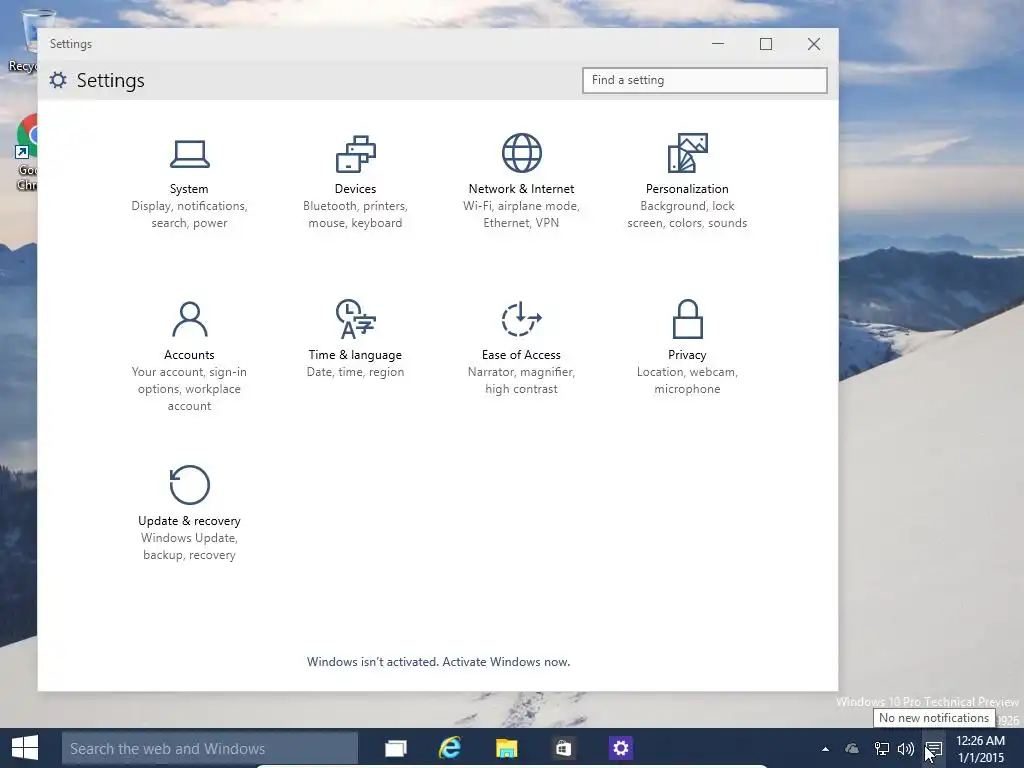Open Update & recovery icon
Viewport: 1024px width, 768px height.
[189, 485]
